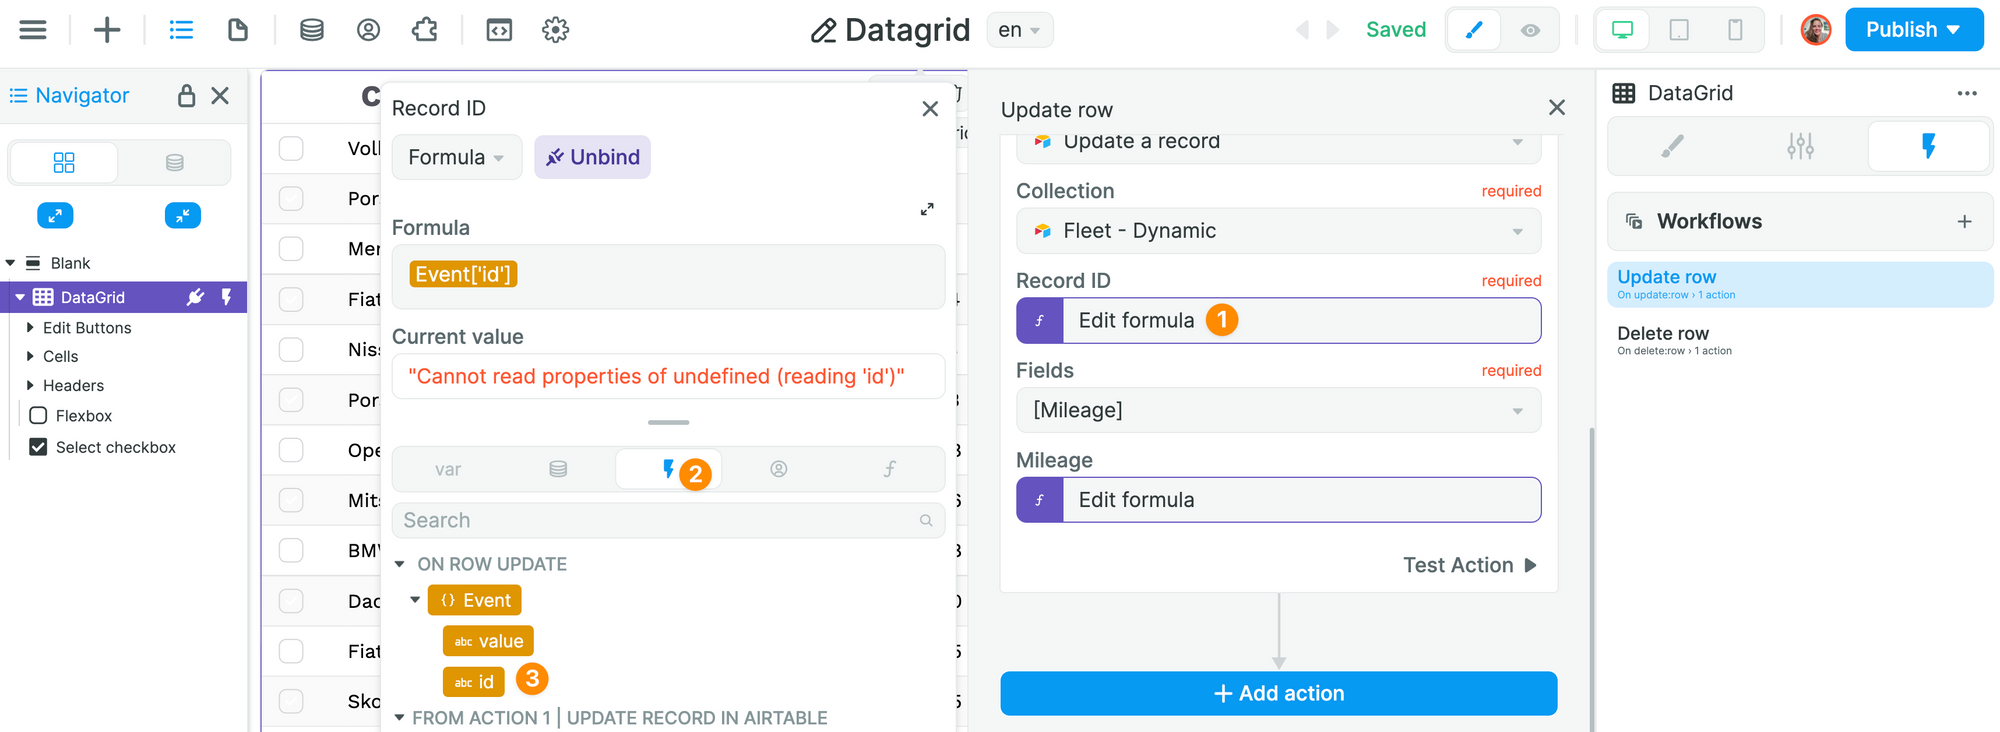2000x732 pixels.
Task: Check the Mer row checkbox
Action: pyautogui.click(x=291, y=248)
